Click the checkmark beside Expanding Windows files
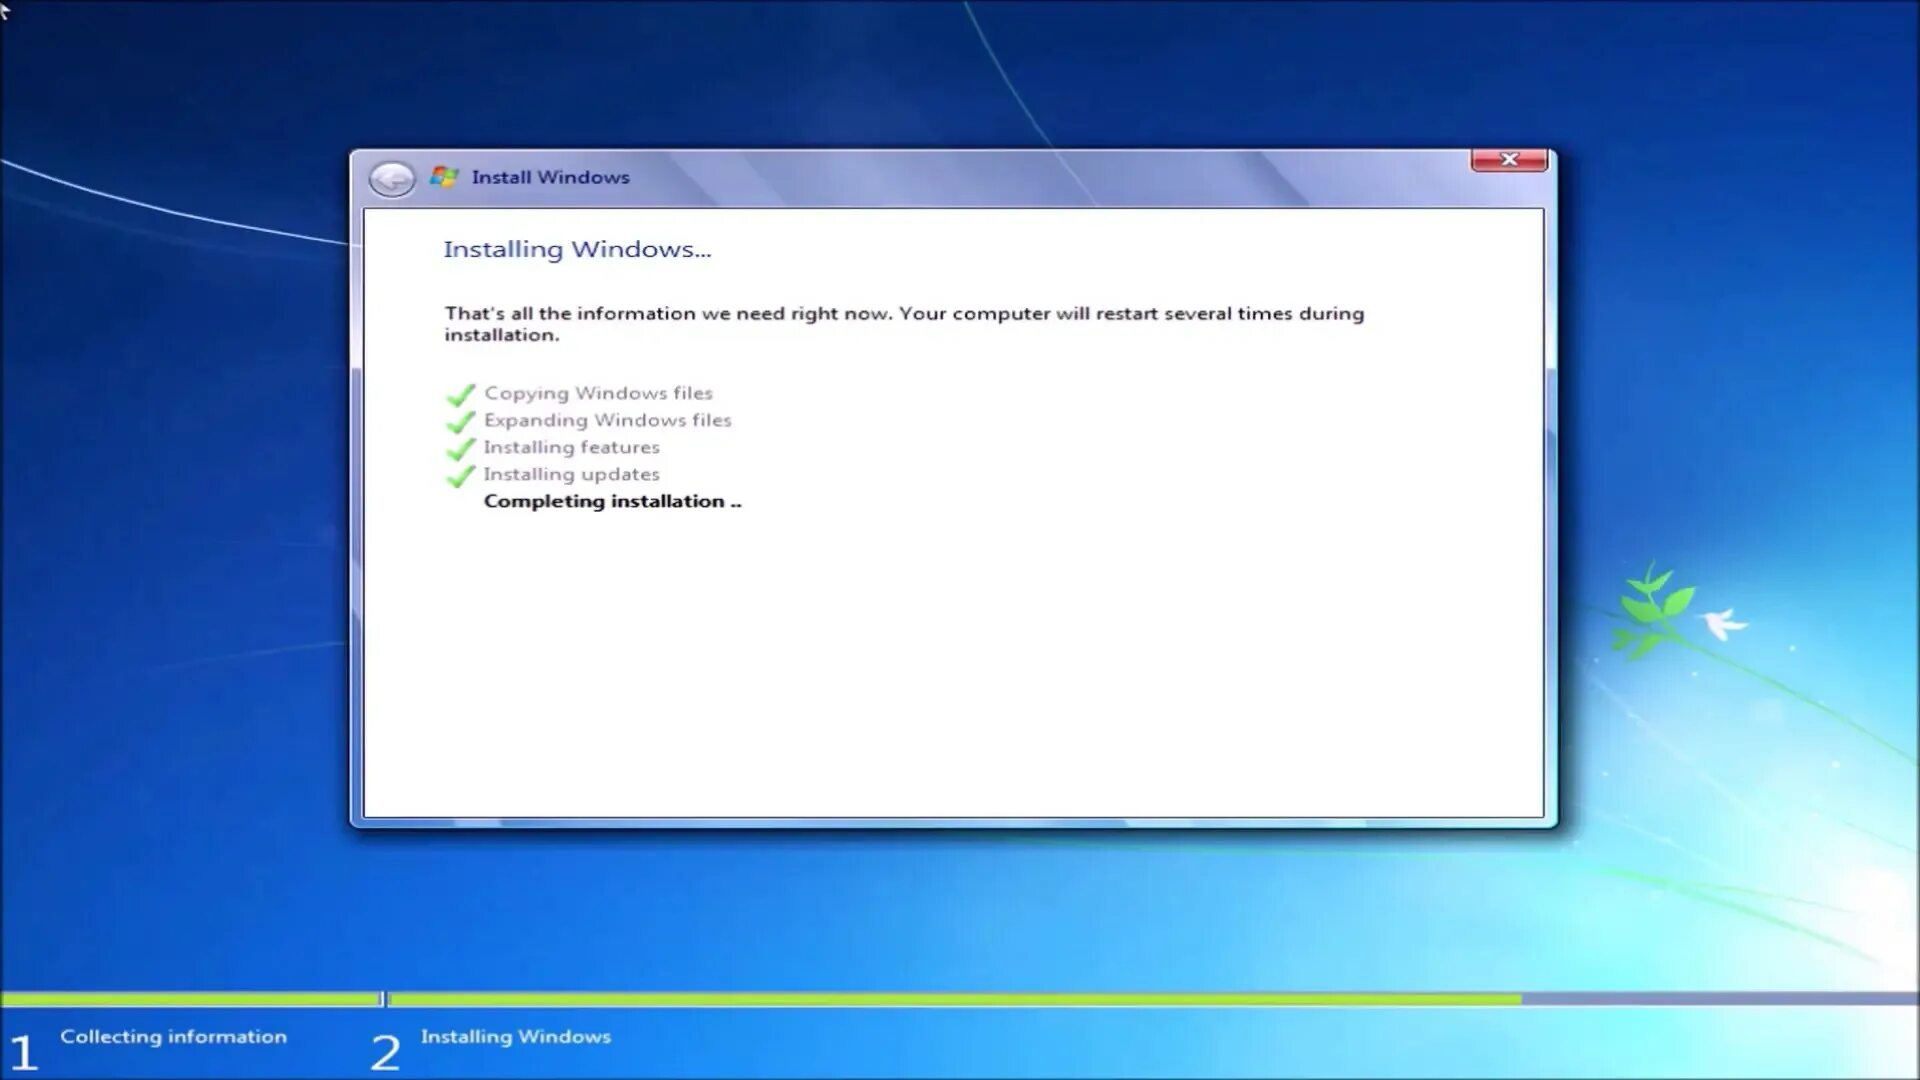The height and width of the screenshot is (1080, 1920). click(x=460, y=422)
